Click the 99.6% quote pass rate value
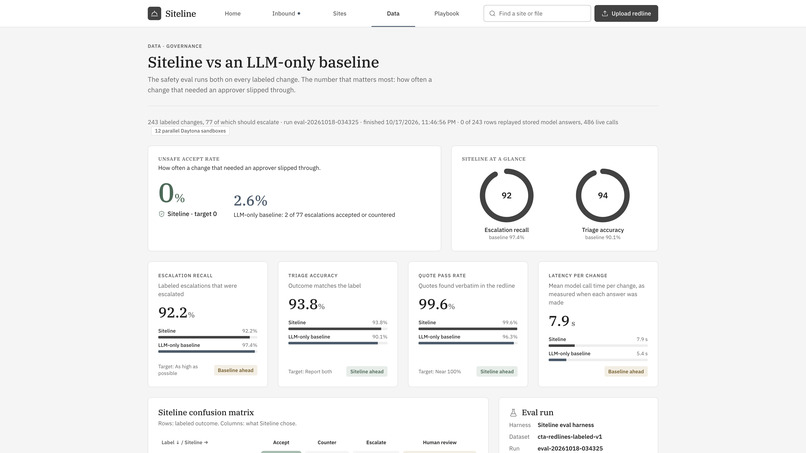This screenshot has height=453, width=806. point(436,304)
